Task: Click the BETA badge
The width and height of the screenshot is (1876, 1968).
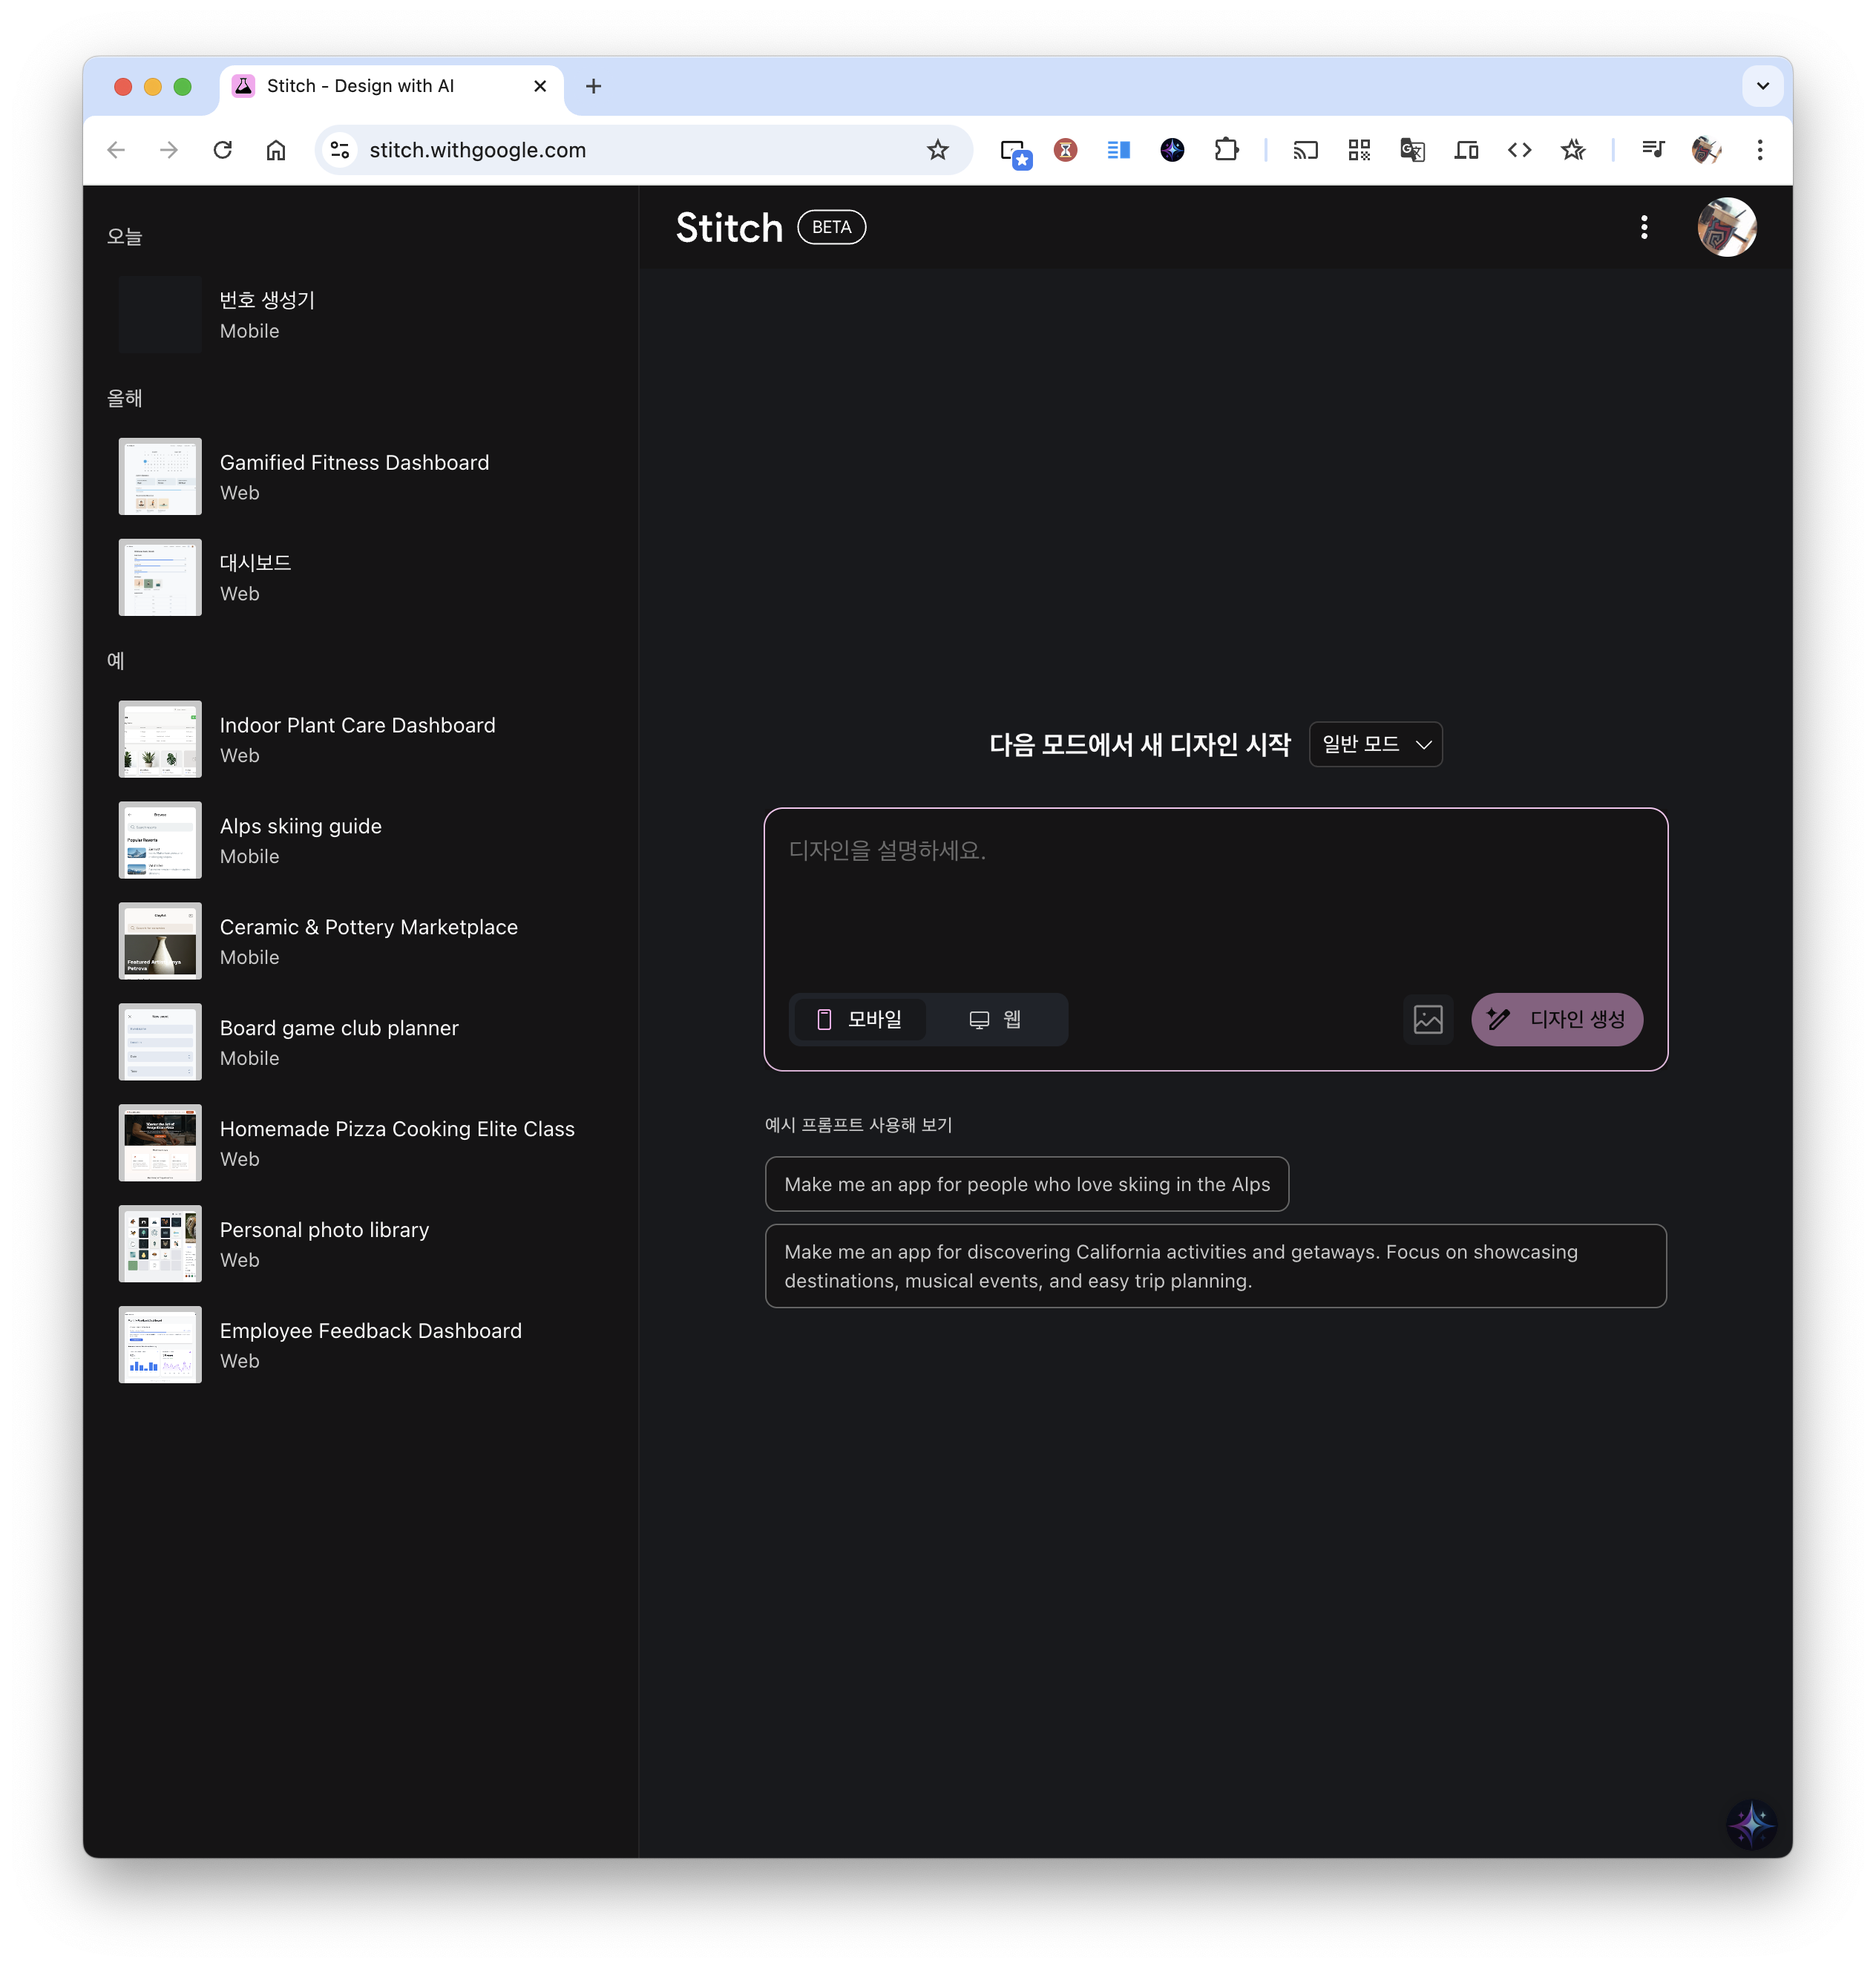Action: pyautogui.click(x=831, y=227)
